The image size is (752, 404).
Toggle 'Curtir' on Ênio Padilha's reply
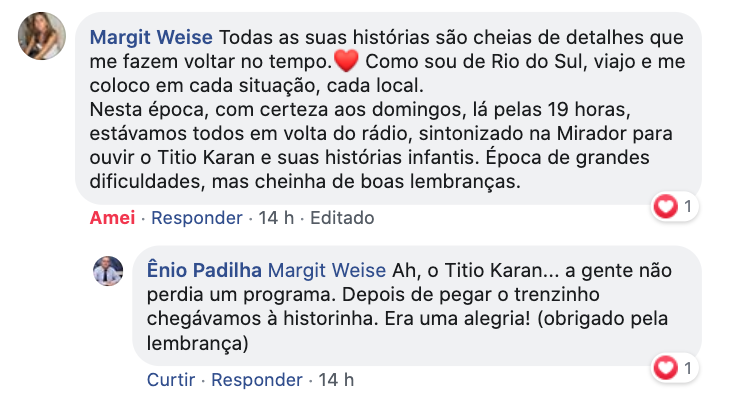click(x=172, y=380)
